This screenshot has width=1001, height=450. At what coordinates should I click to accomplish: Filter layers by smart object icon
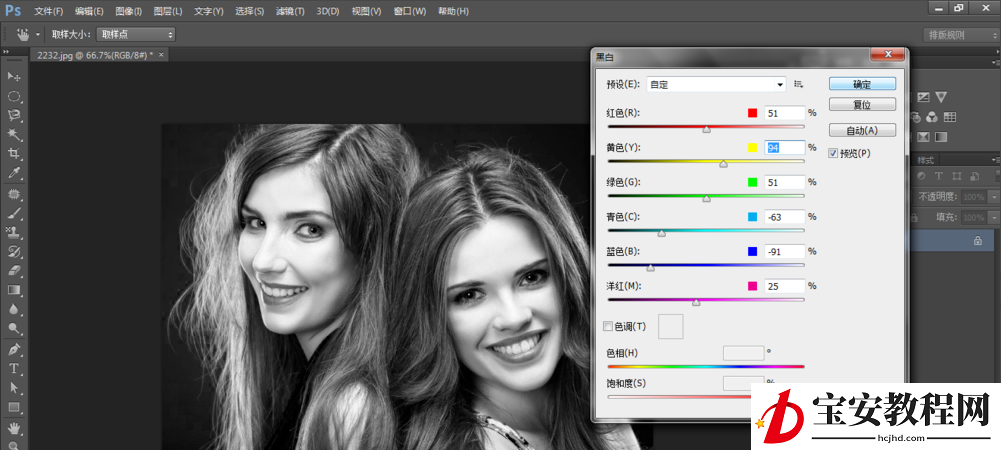click(x=974, y=176)
